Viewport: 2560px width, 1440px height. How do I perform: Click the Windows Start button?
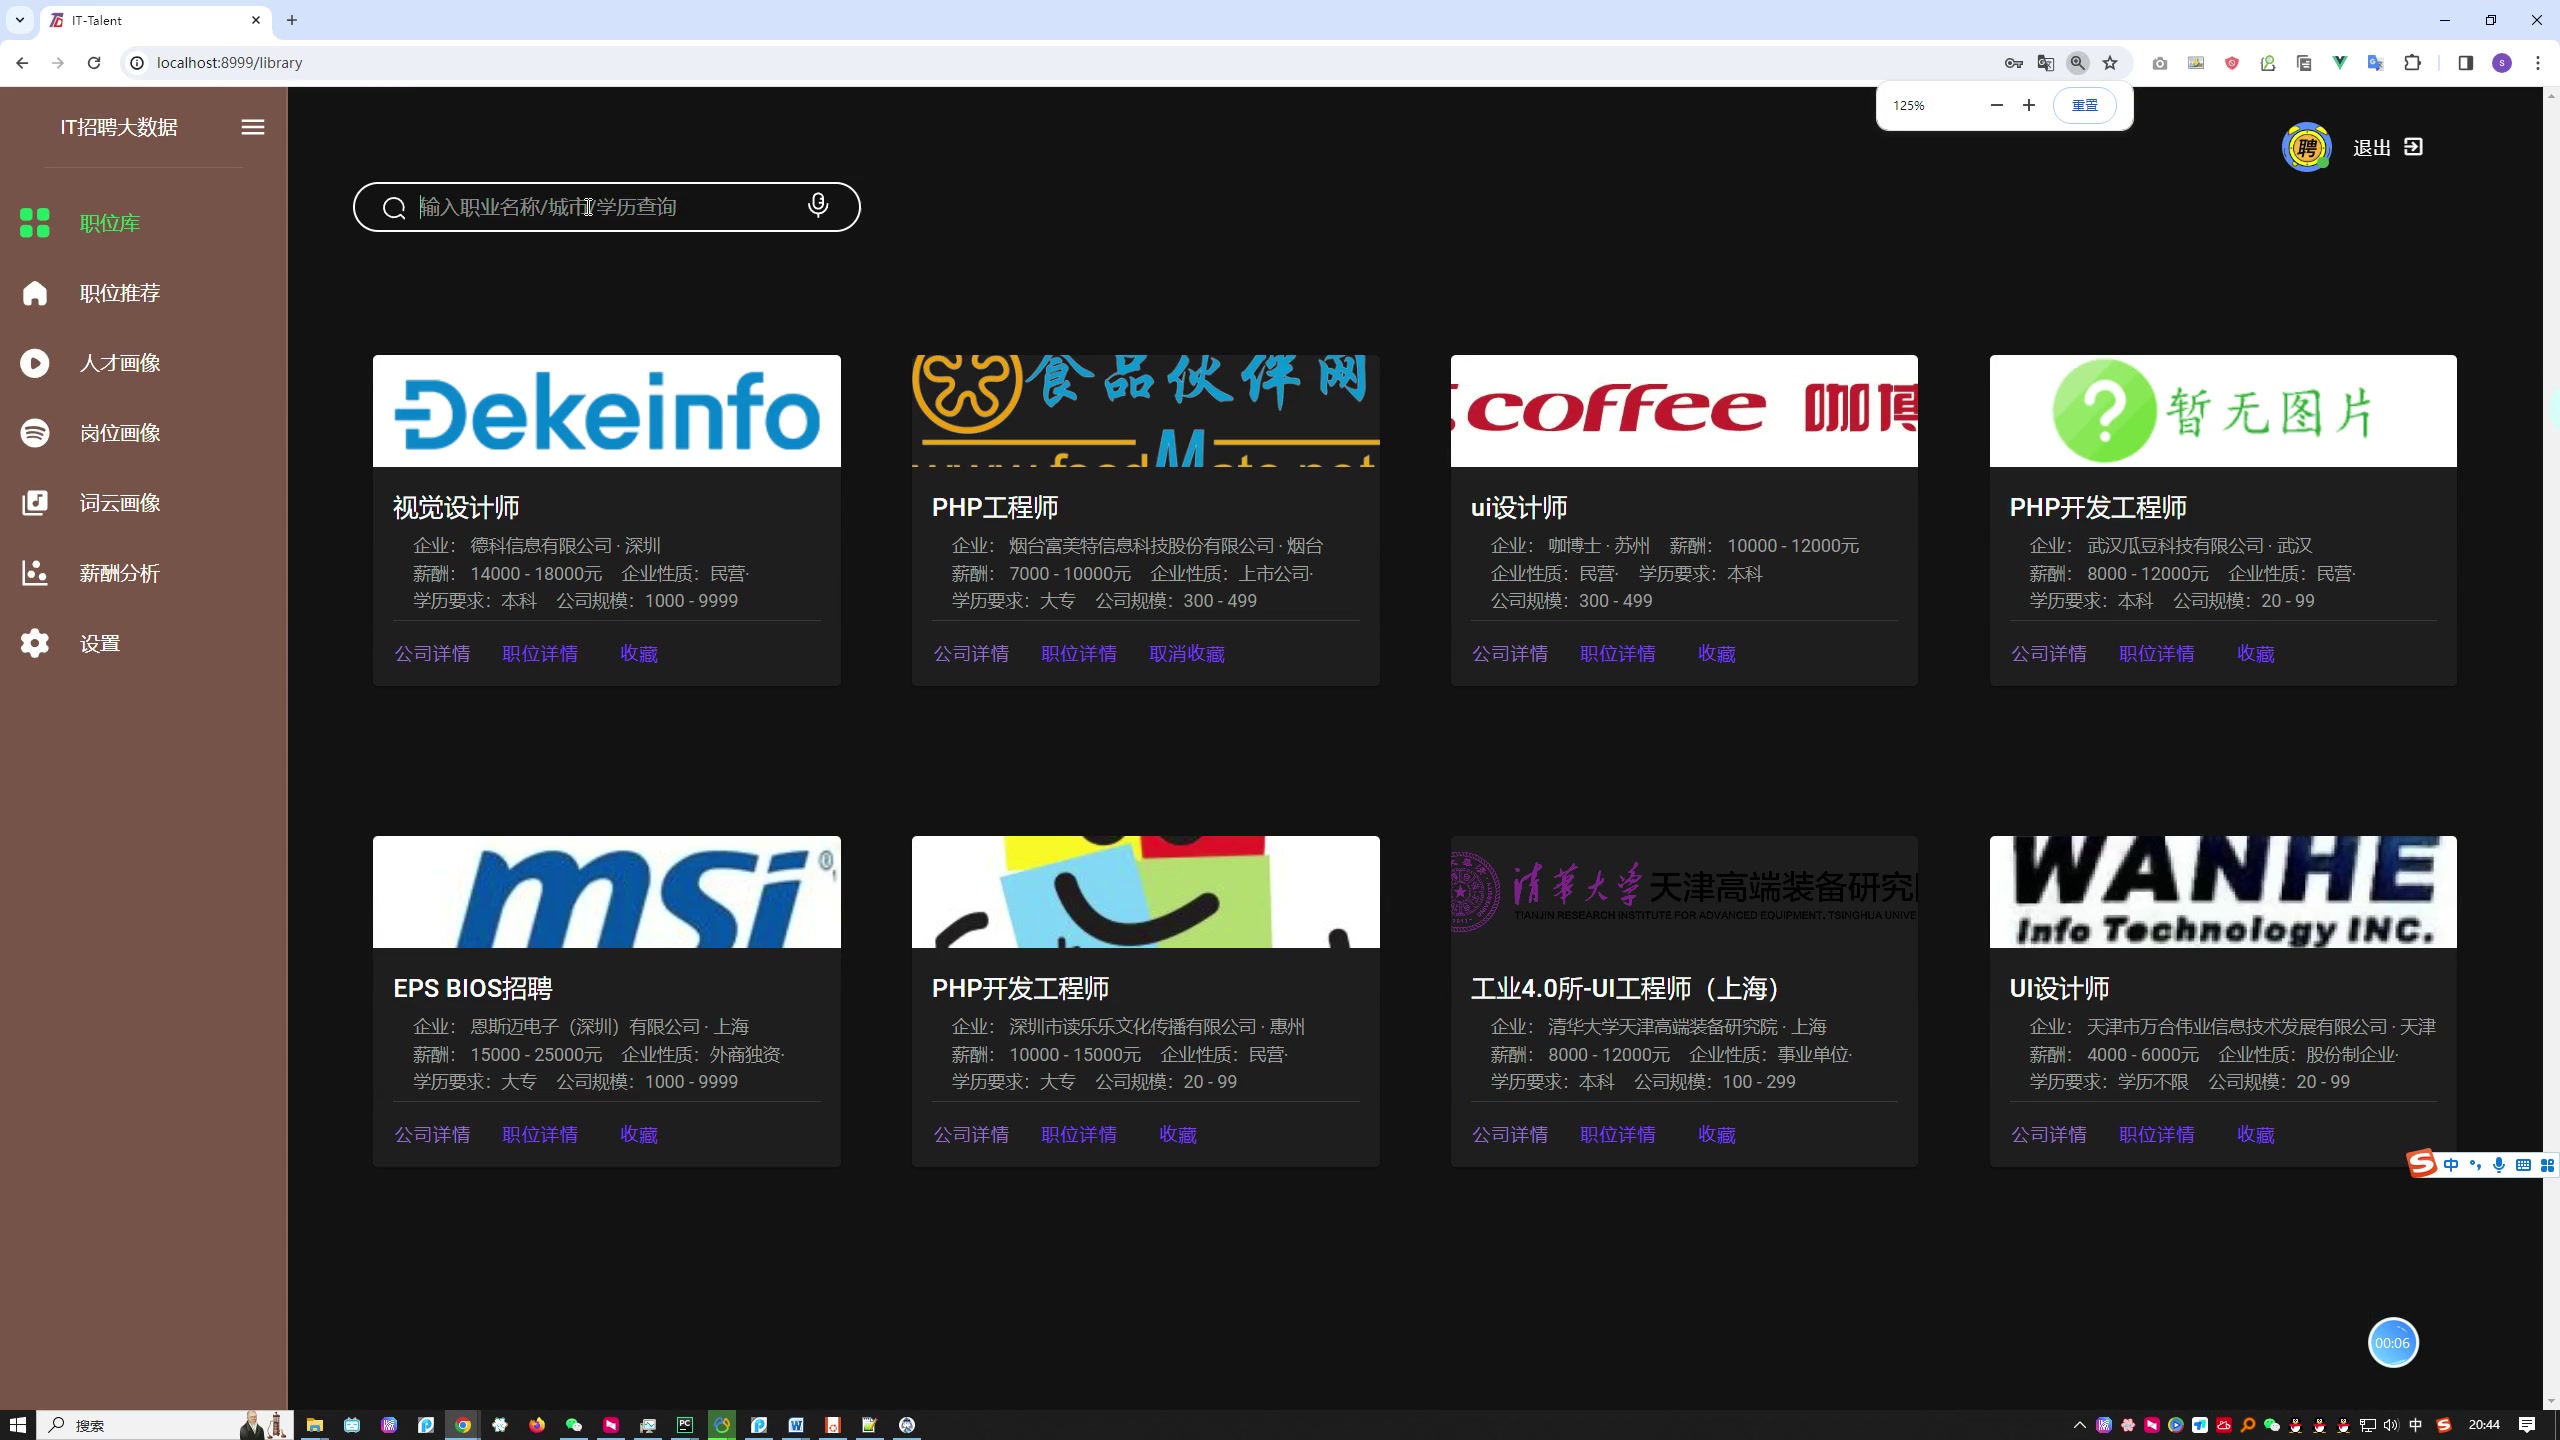click(x=18, y=1425)
